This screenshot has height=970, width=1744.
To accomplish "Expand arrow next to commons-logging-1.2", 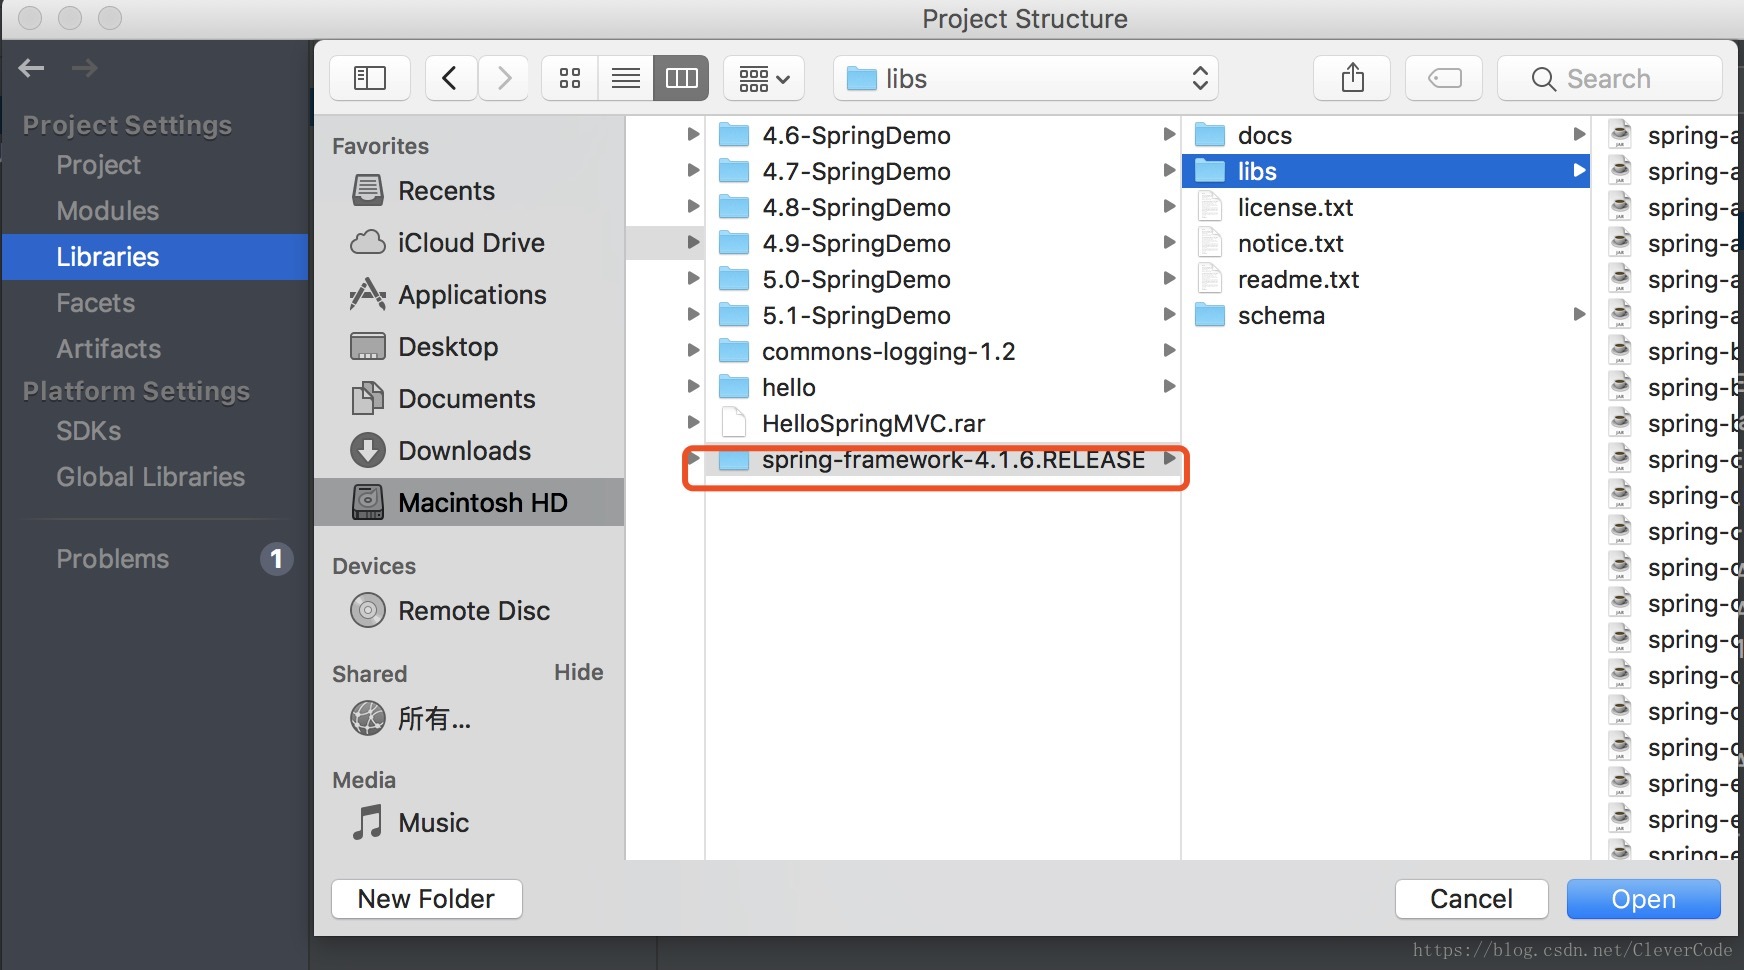I will tap(1168, 350).
